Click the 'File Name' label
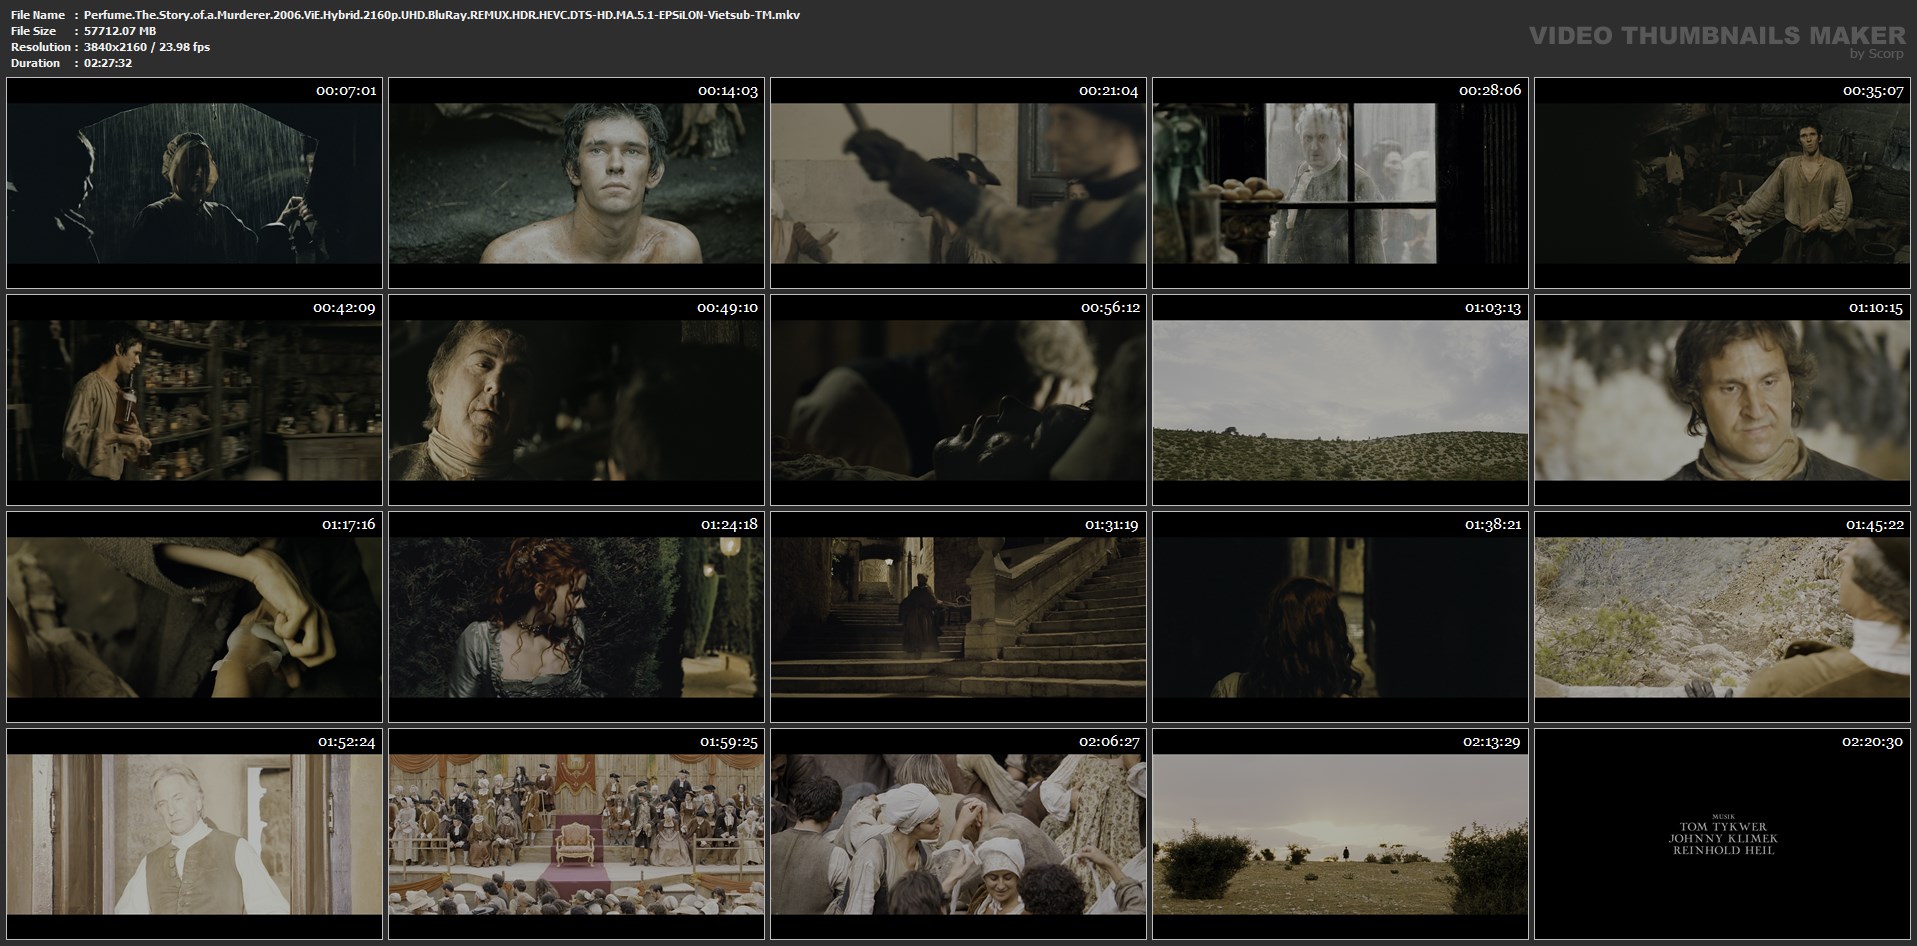The image size is (1917, 946). point(38,15)
